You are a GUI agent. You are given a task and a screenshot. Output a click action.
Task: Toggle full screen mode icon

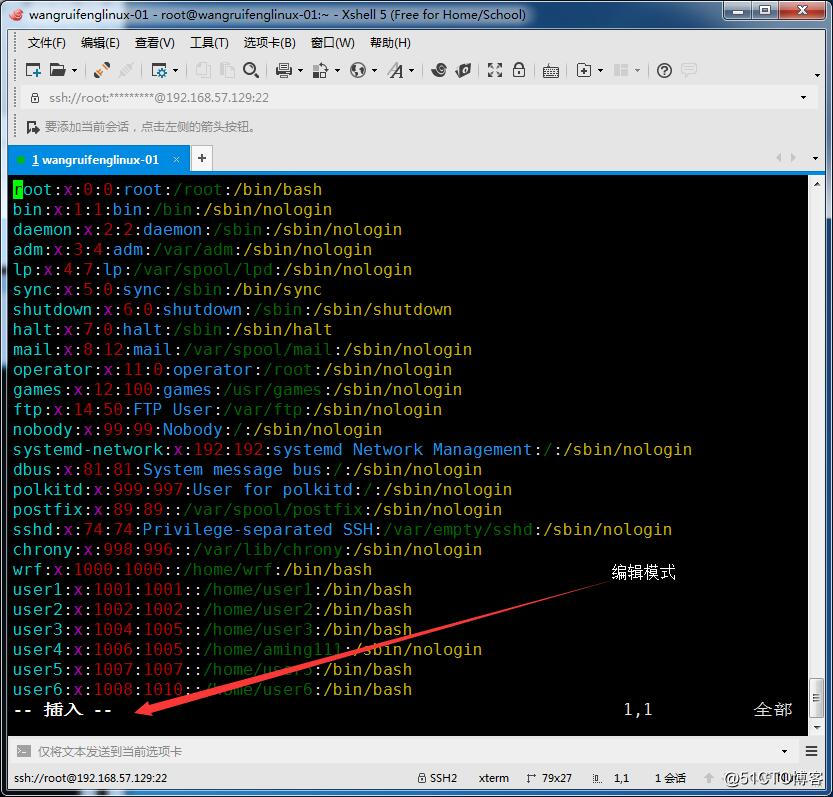coord(495,70)
